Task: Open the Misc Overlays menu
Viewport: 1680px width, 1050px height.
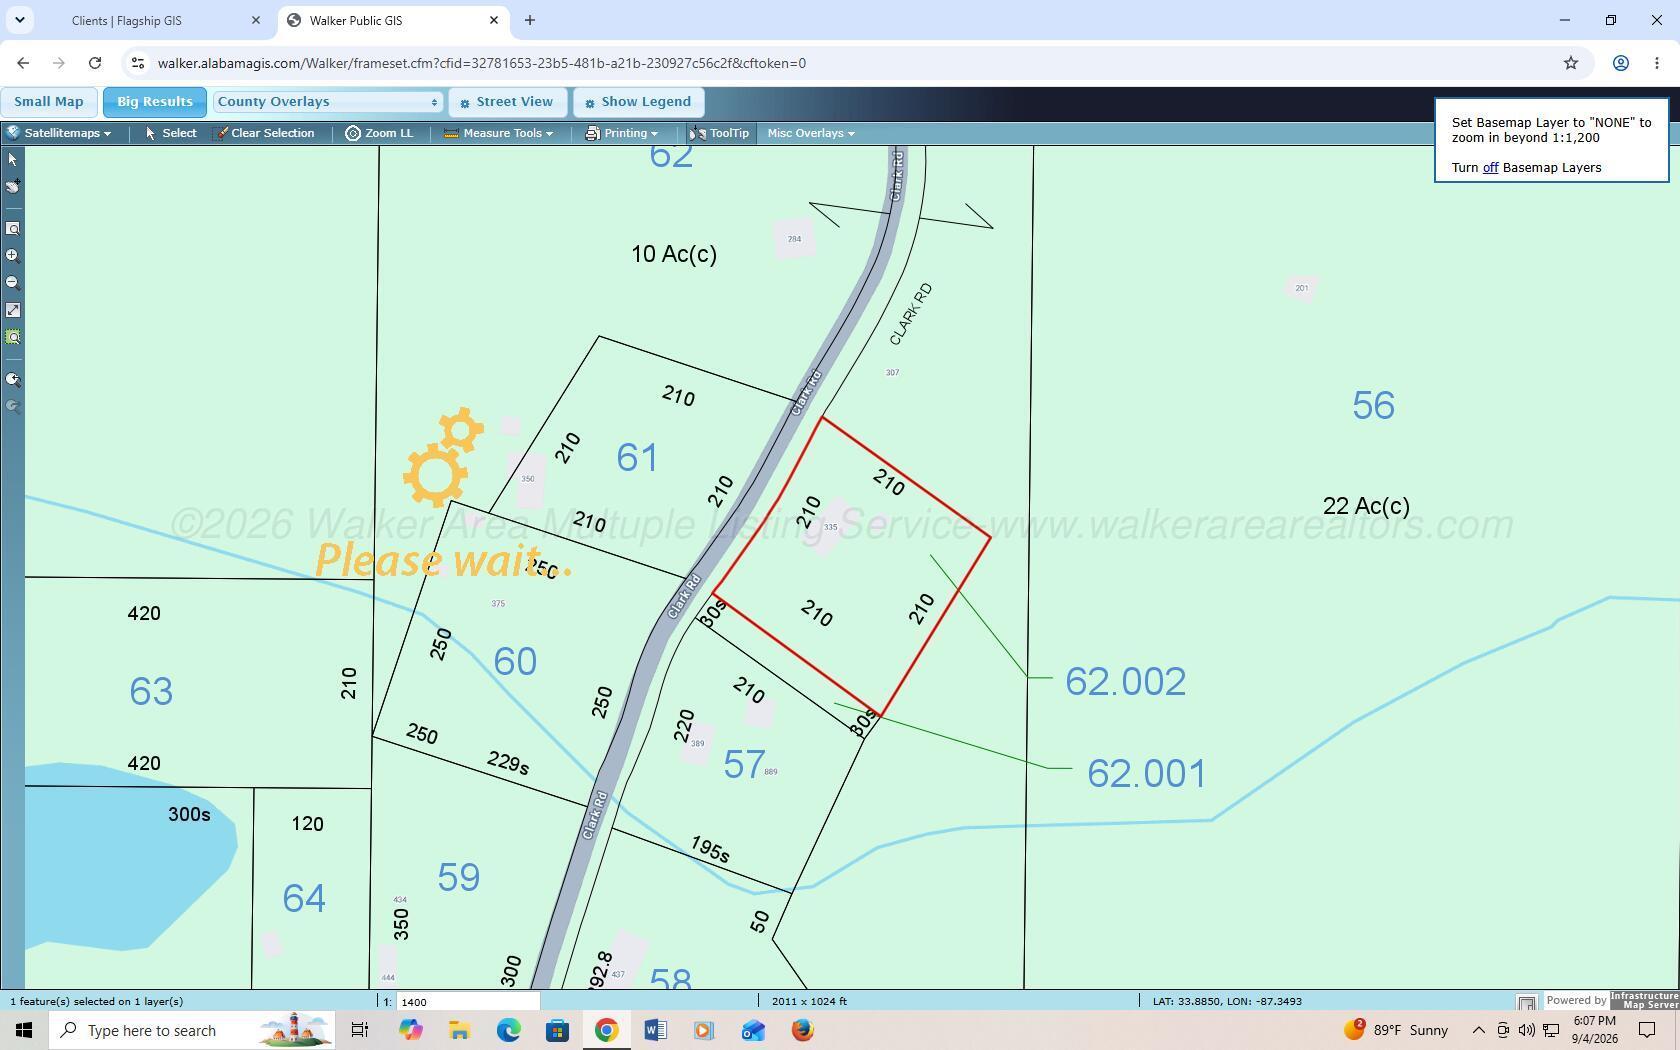Action: (810, 133)
